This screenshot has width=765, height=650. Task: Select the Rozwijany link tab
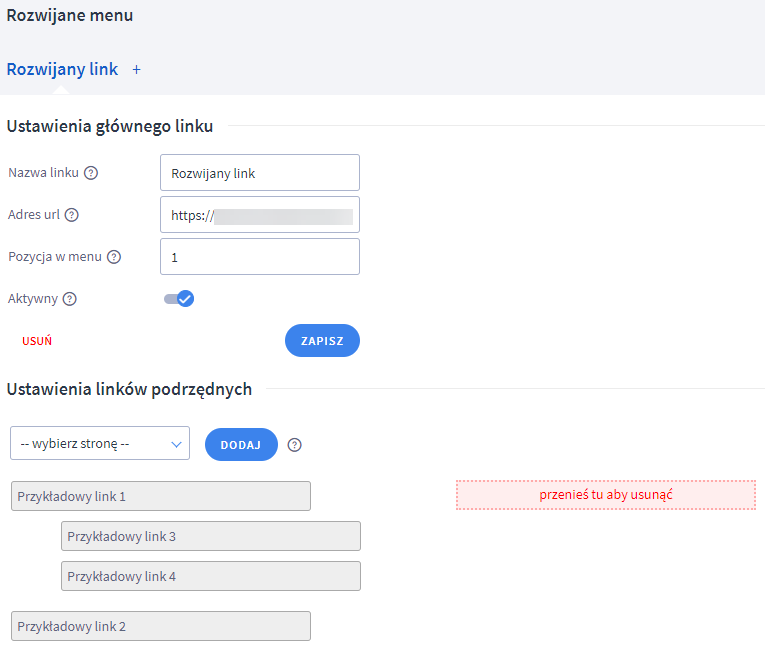point(62,70)
